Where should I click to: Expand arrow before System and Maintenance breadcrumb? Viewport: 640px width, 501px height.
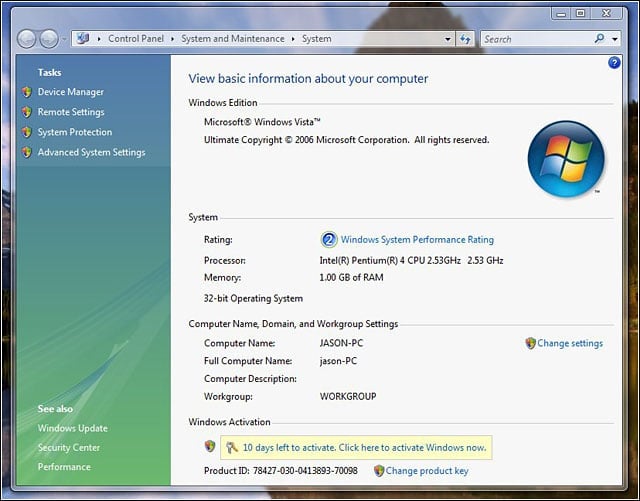[x=172, y=39]
